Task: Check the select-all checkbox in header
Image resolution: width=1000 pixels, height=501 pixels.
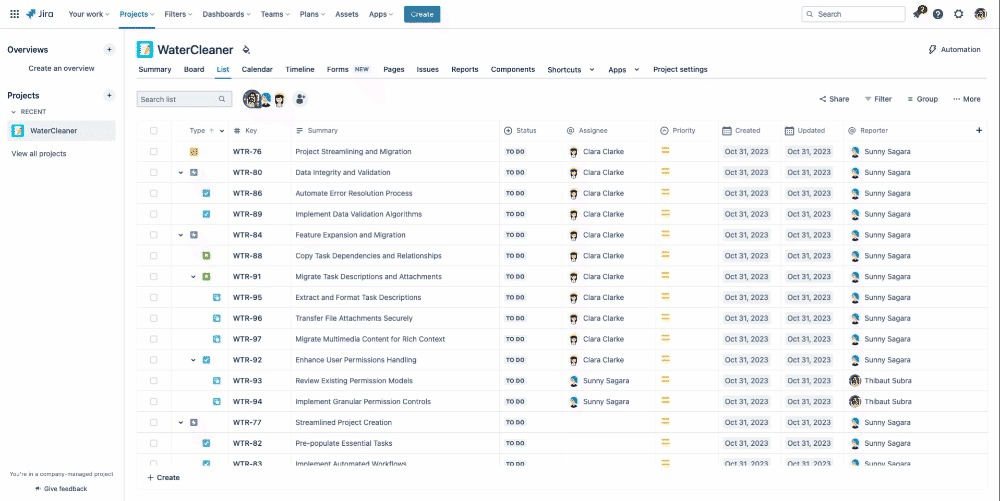Action: [153, 131]
